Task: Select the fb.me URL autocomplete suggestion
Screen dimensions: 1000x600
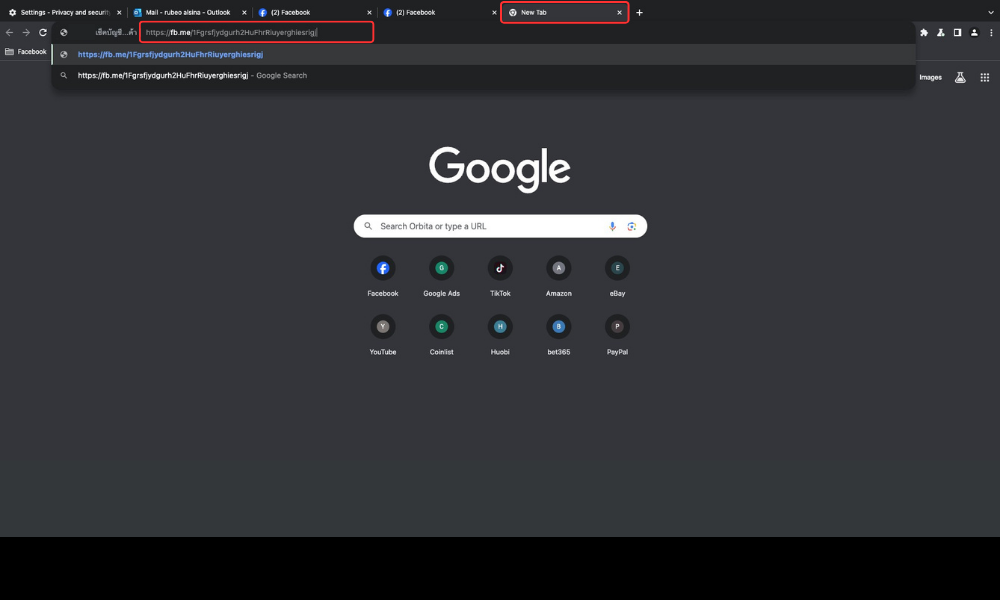Action: tap(483, 54)
